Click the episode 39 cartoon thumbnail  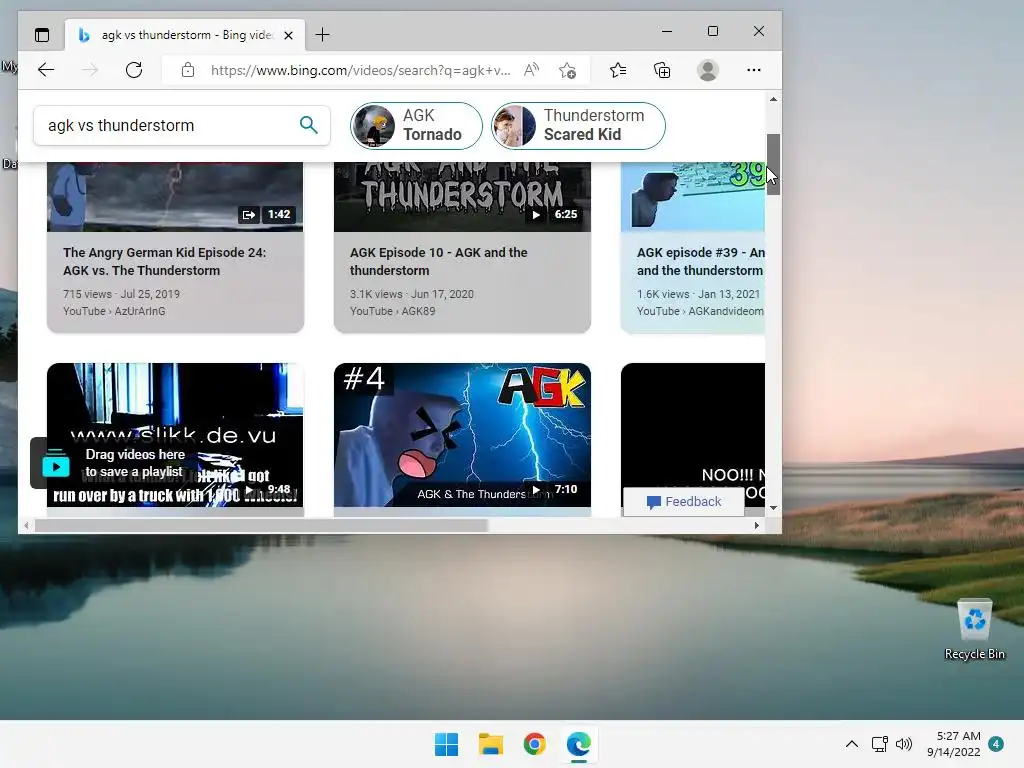[693, 197]
